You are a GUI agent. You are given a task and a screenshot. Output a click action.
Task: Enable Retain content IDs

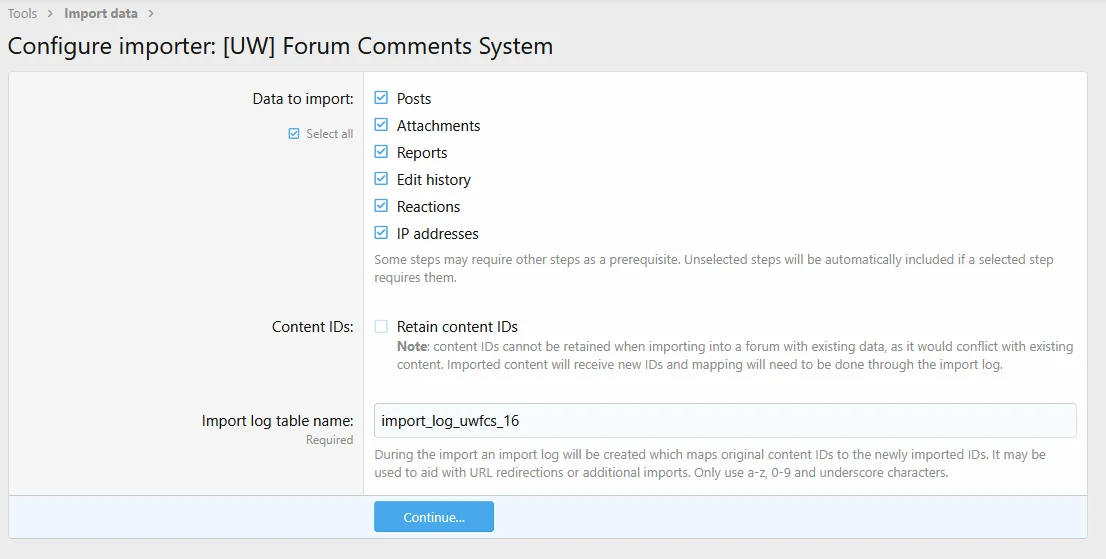(381, 326)
